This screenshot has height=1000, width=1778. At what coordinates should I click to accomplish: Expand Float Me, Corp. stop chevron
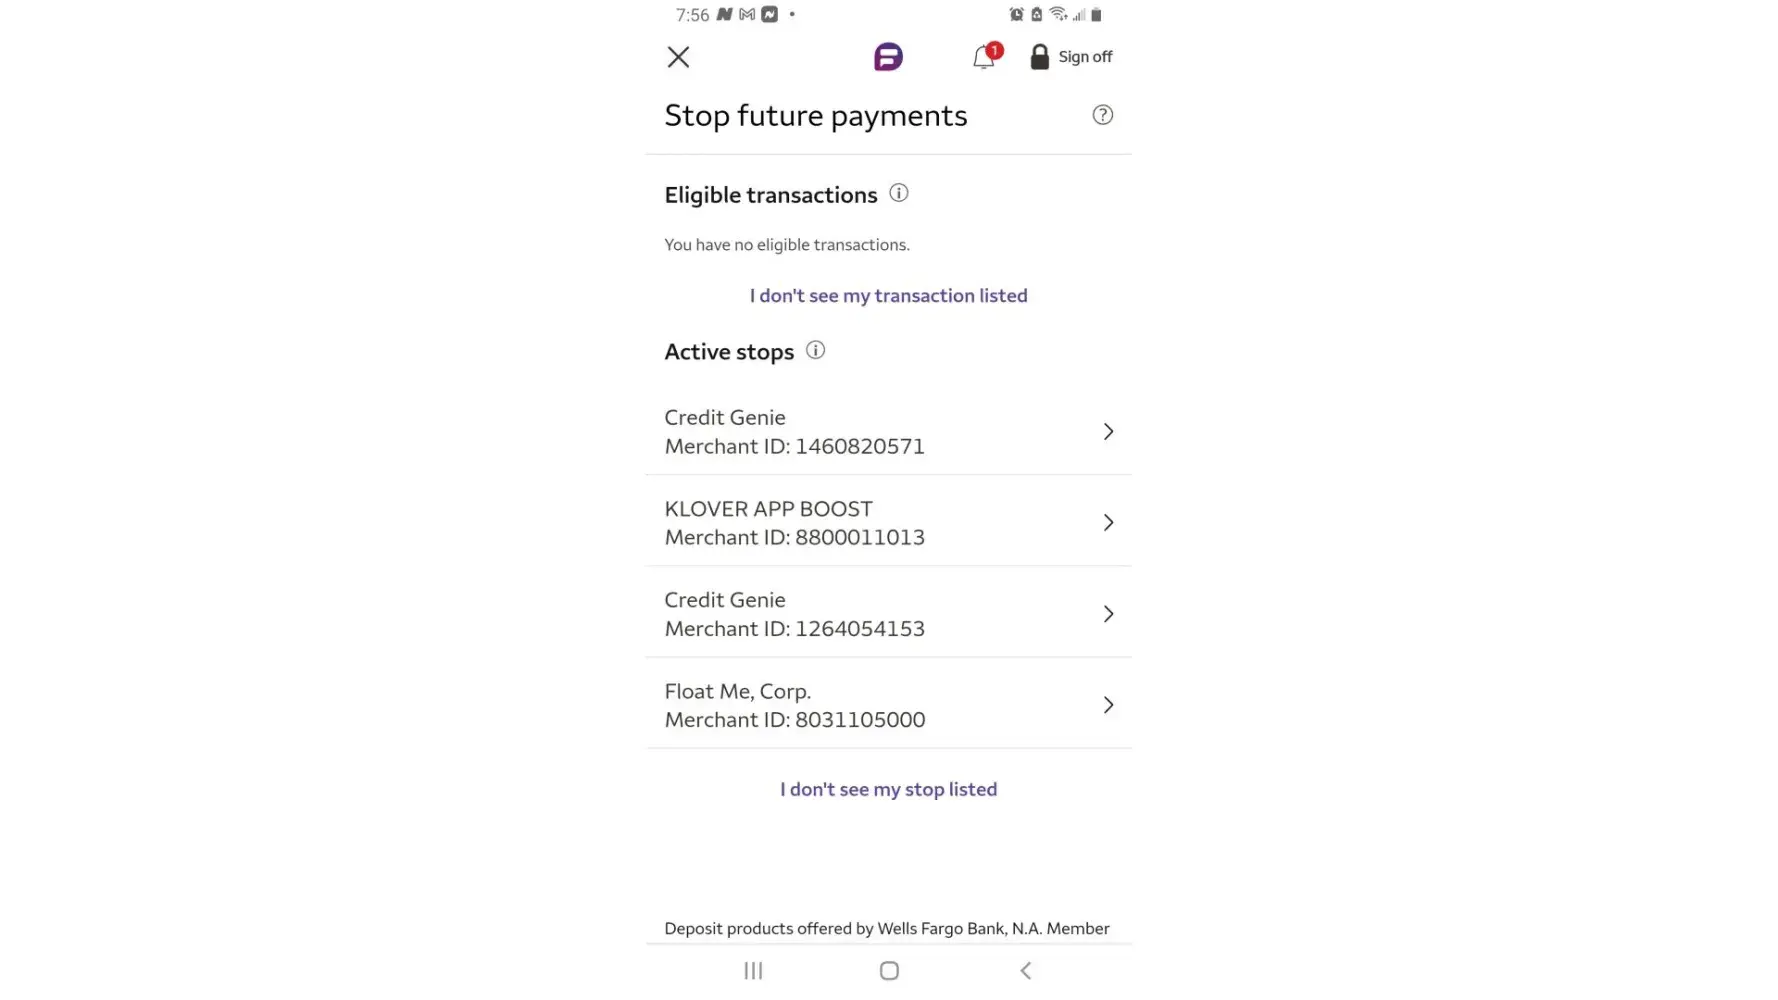[x=1108, y=706]
